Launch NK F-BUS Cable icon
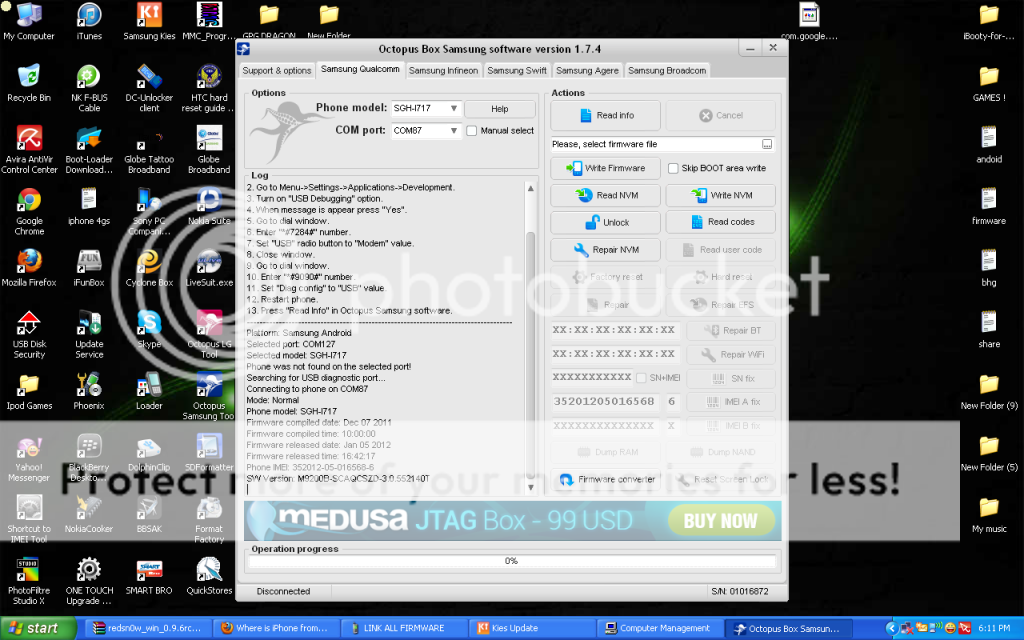This screenshot has width=1024, height=640. pos(89,88)
